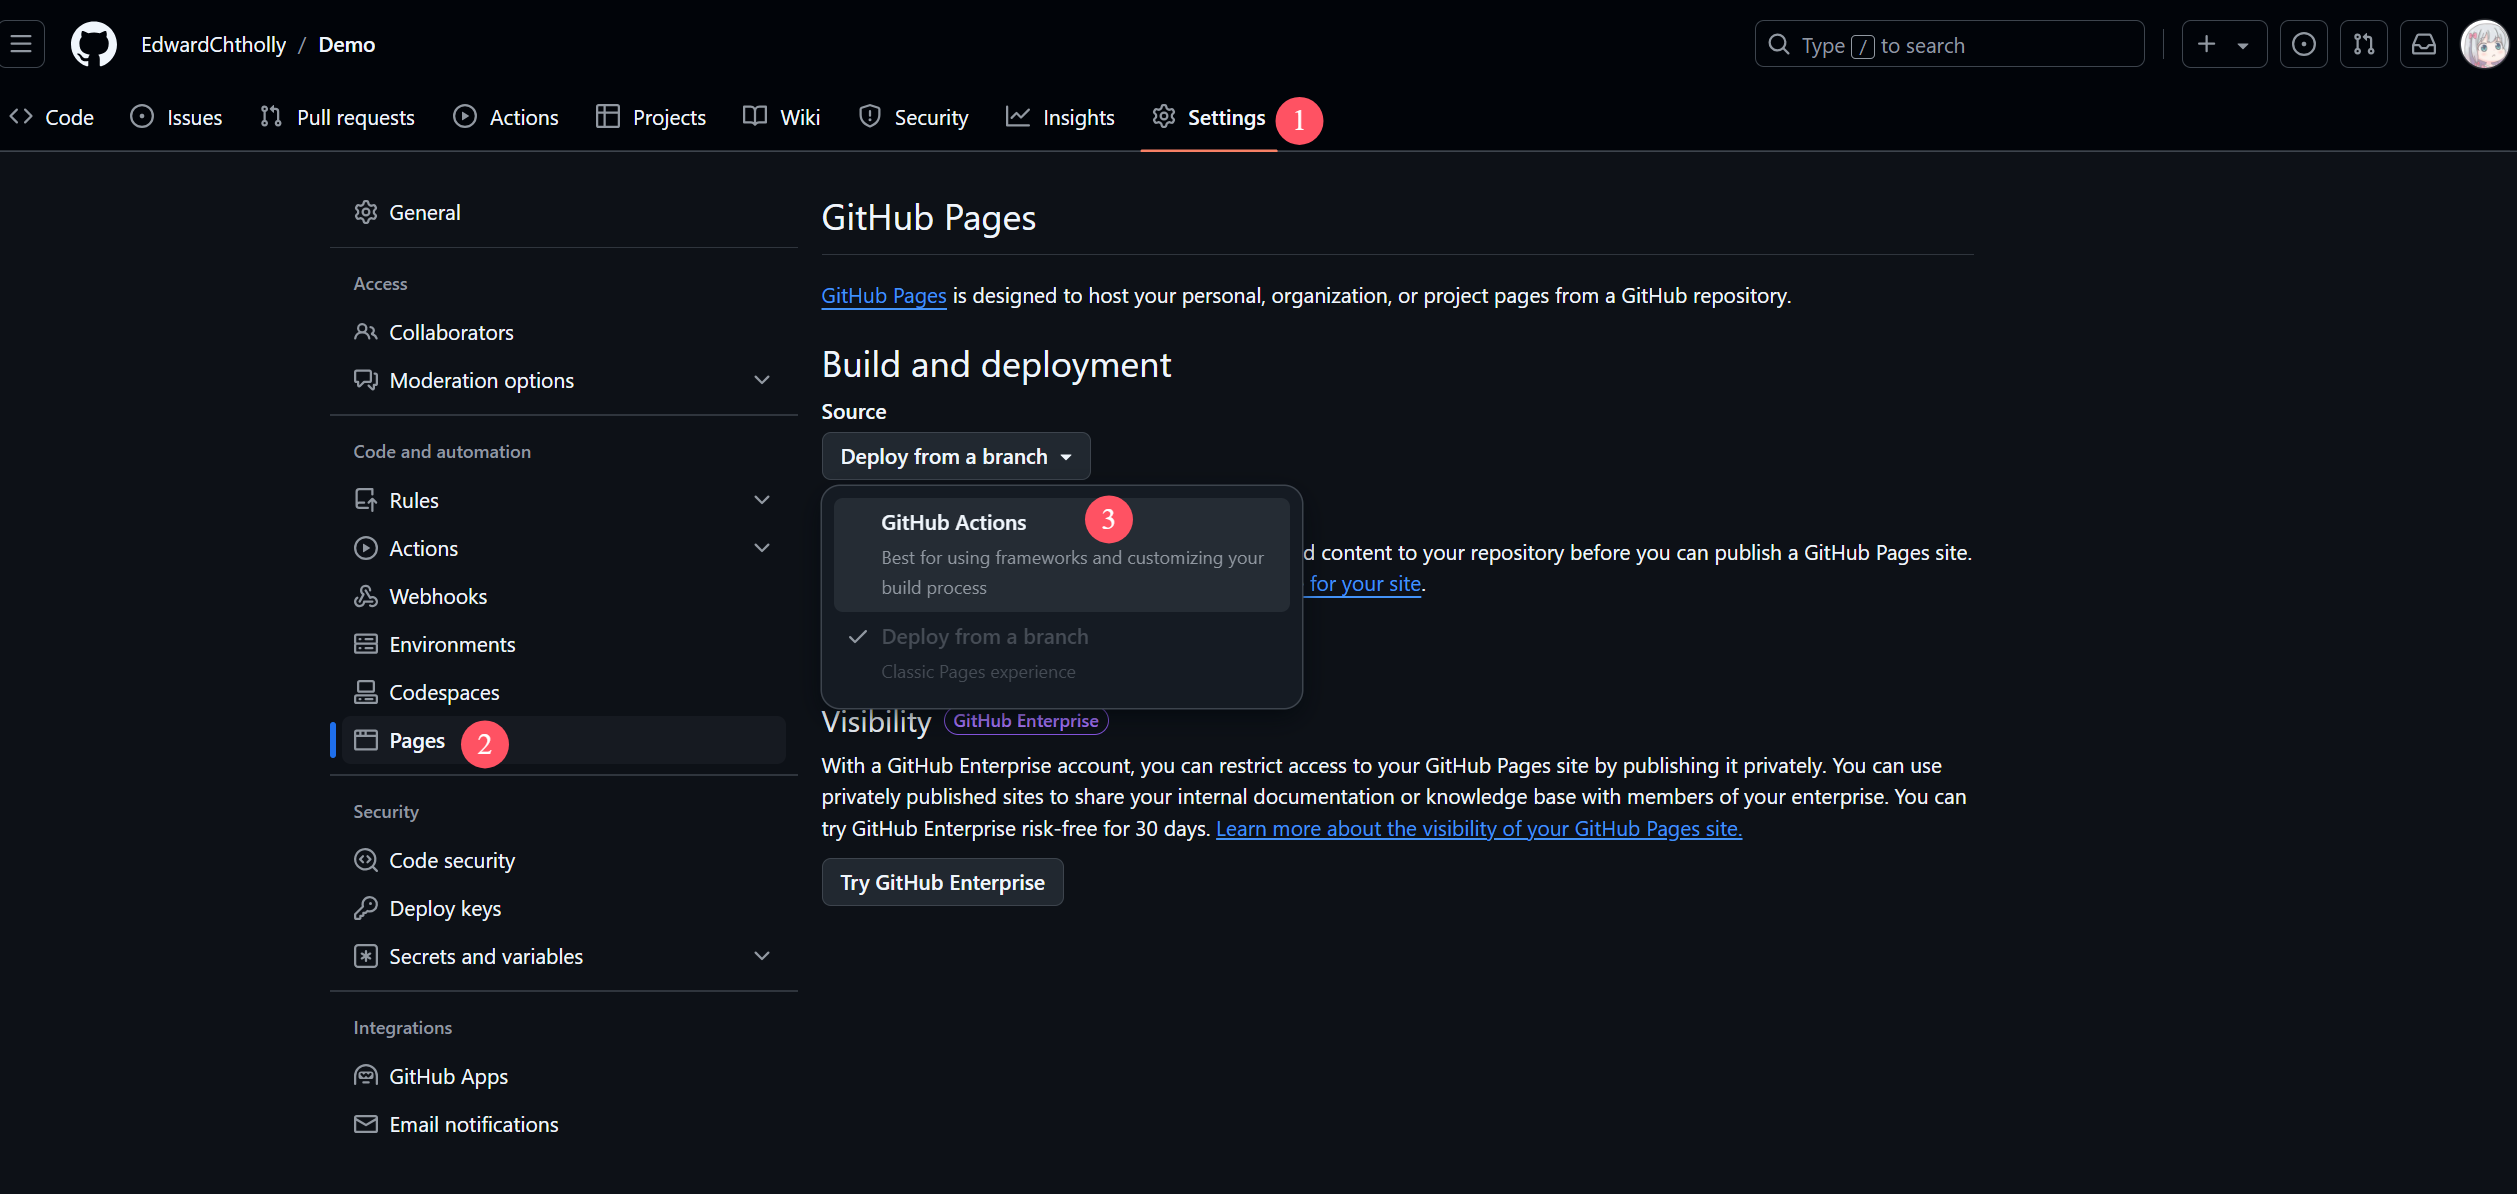This screenshot has height=1194, width=2517.
Task: Switch to the Actions tab
Action: pyautogui.click(x=505, y=117)
